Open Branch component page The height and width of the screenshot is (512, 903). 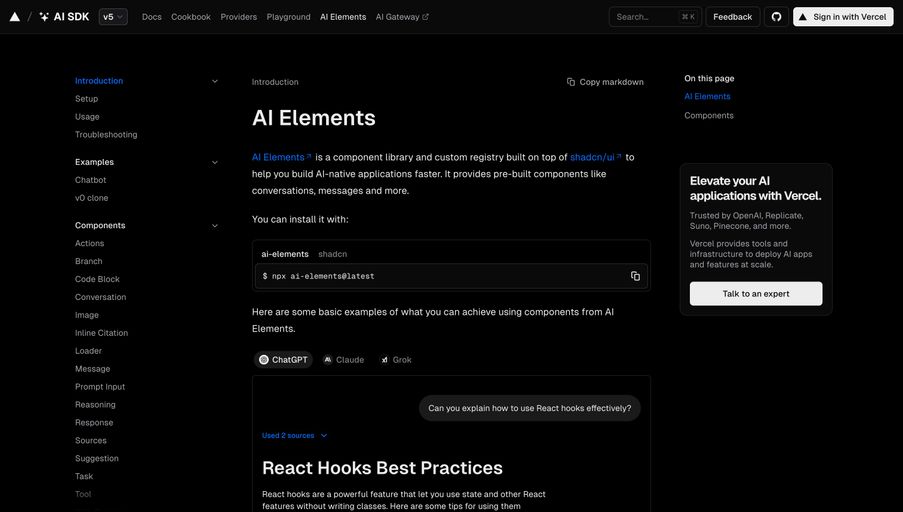click(89, 261)
